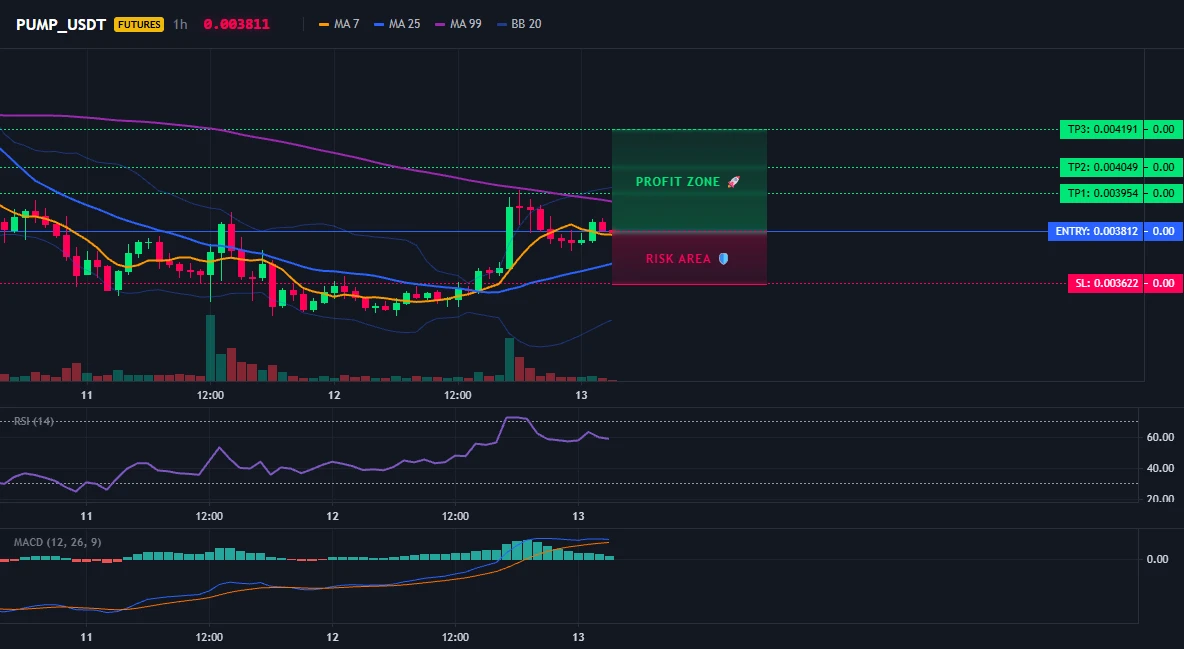Toggle the MA 7 legend entry

[x=339, y=24]
